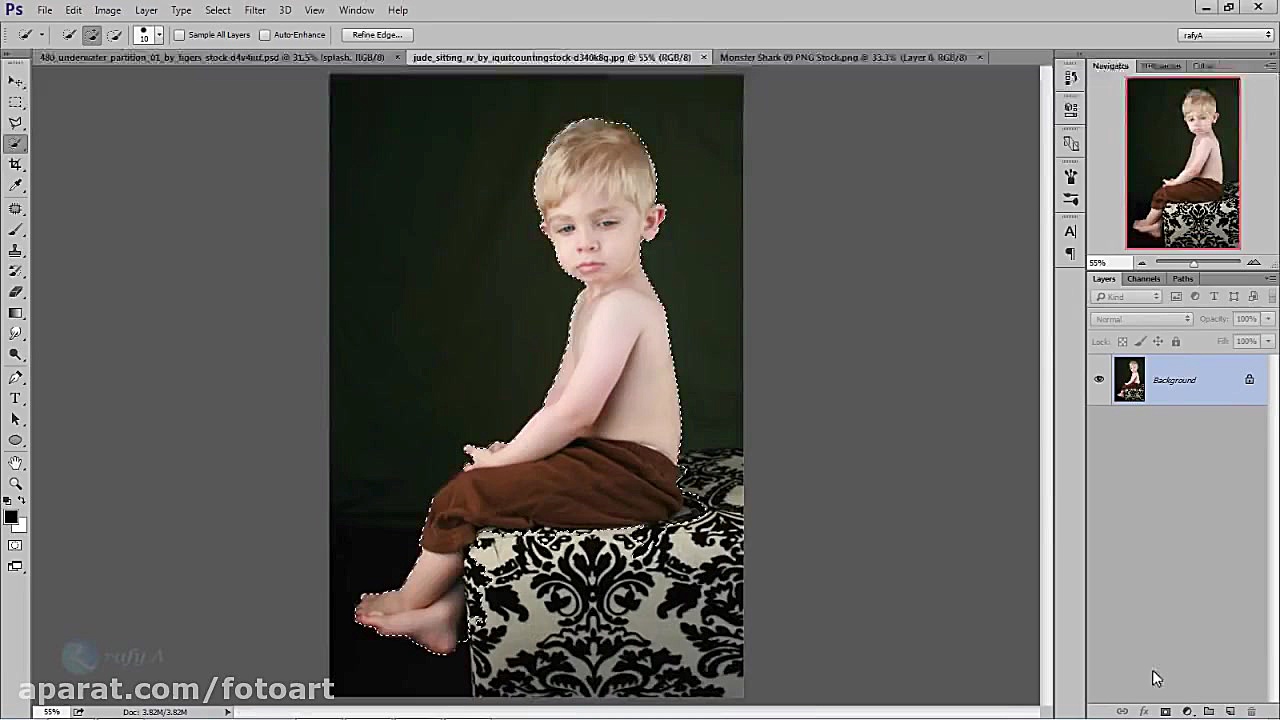Click the foreground color swatch
Image resolution: width=1280 pixels, height=720 pixels.
[x=10, y=517]
